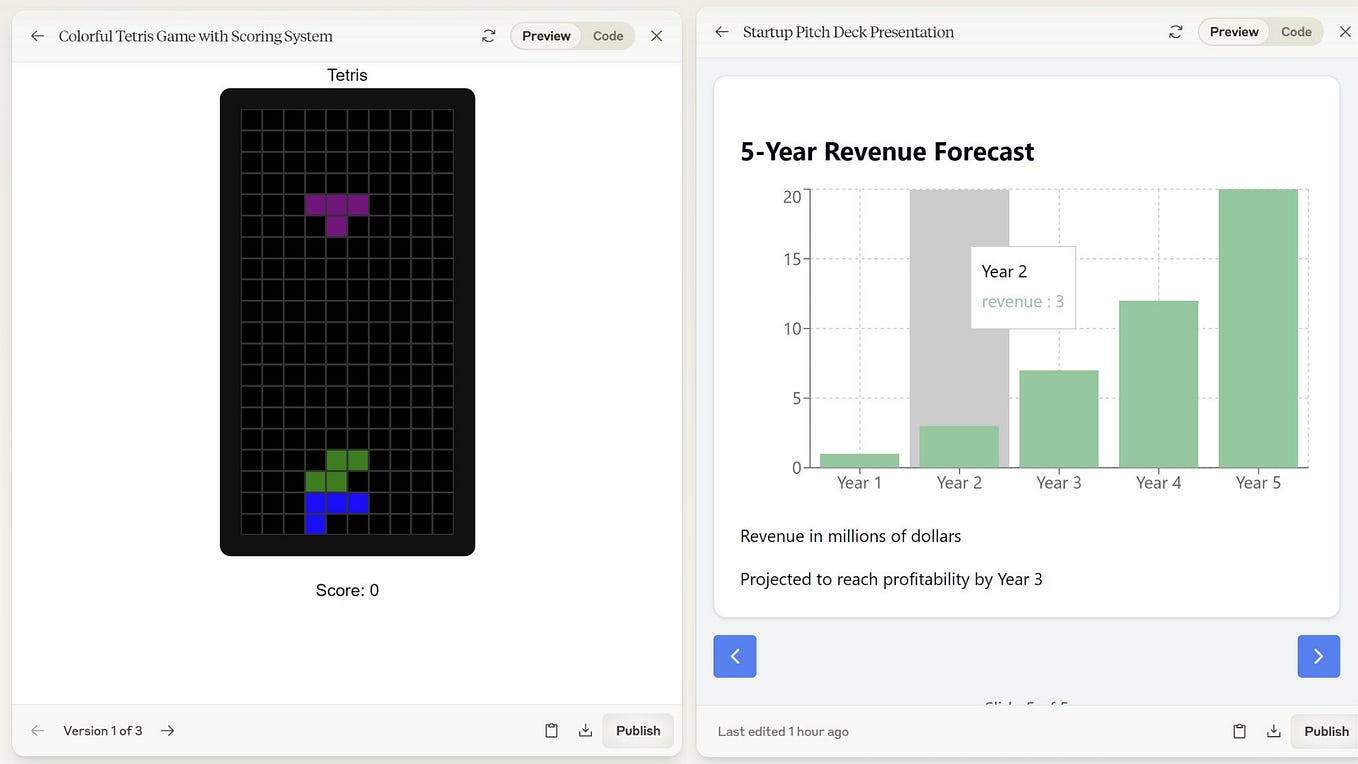Select Preview tab in Pitch Deck panel
Viewport: 1358px width, 764px height.
(x=1234, y=32)
